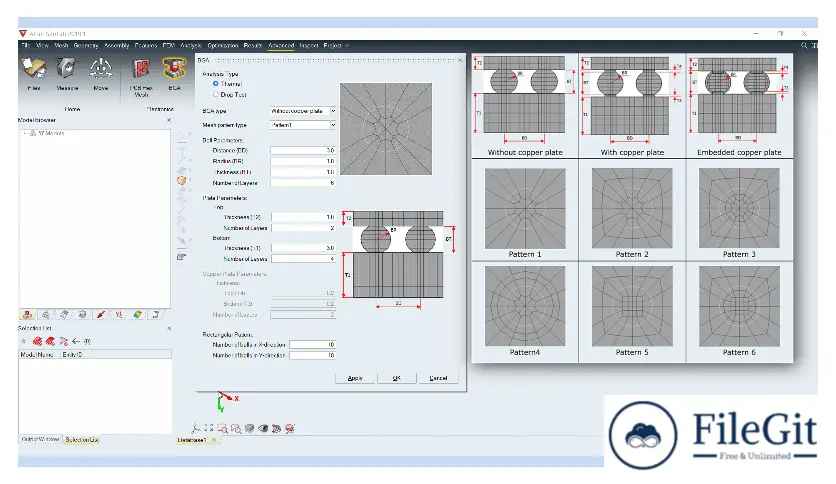Open the Geometry menu tab
836x484 pixels.
click(86, 46)
